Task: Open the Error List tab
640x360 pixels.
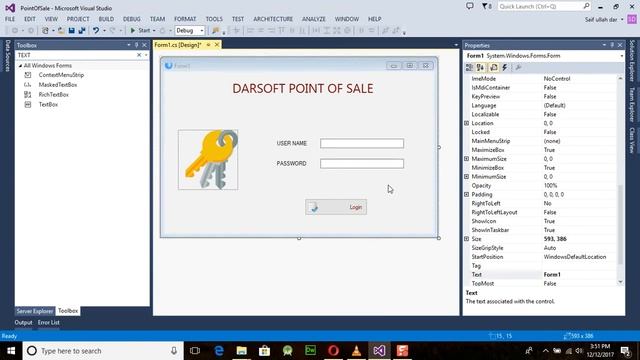Action: pyautogui.click(x=49, y=322)
